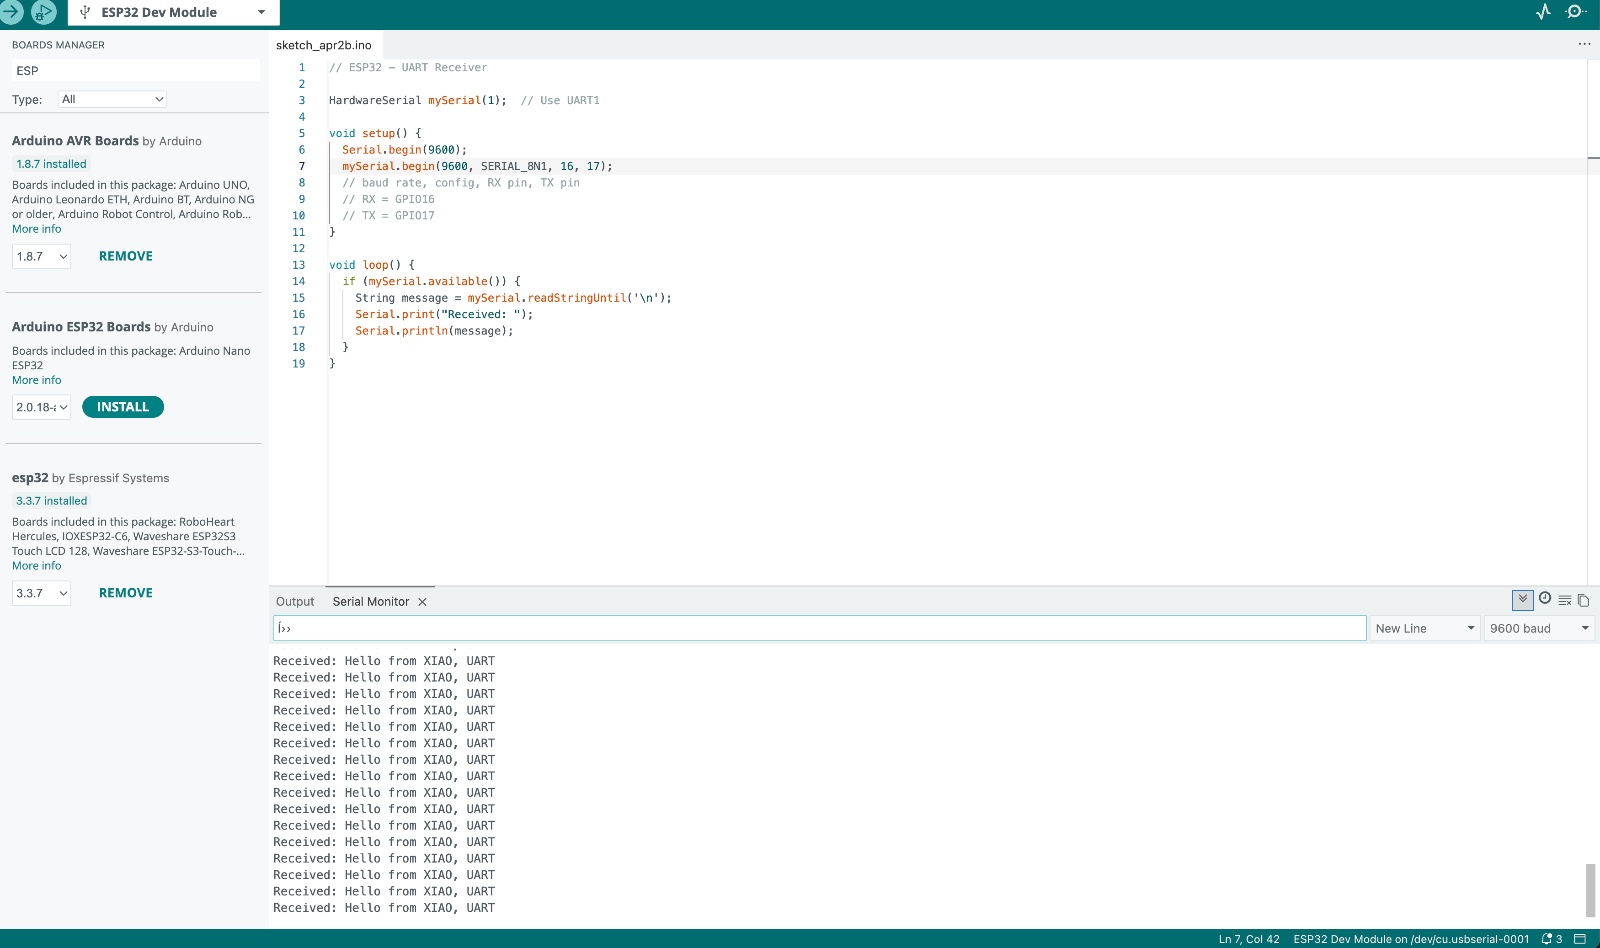Viewport: 1600px width, 948px height.
Task: Click line number 13 in the gutter
Action: tap(298, 265)
